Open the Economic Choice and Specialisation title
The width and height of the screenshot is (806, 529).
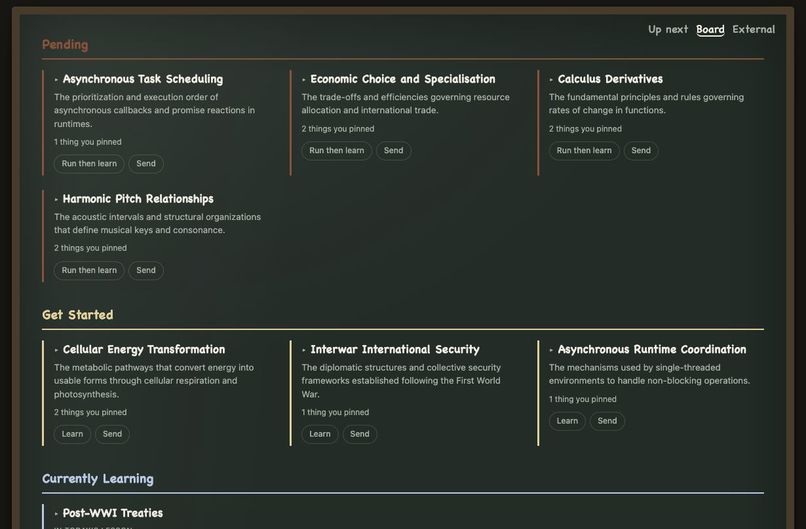click(x=403, y=79)
